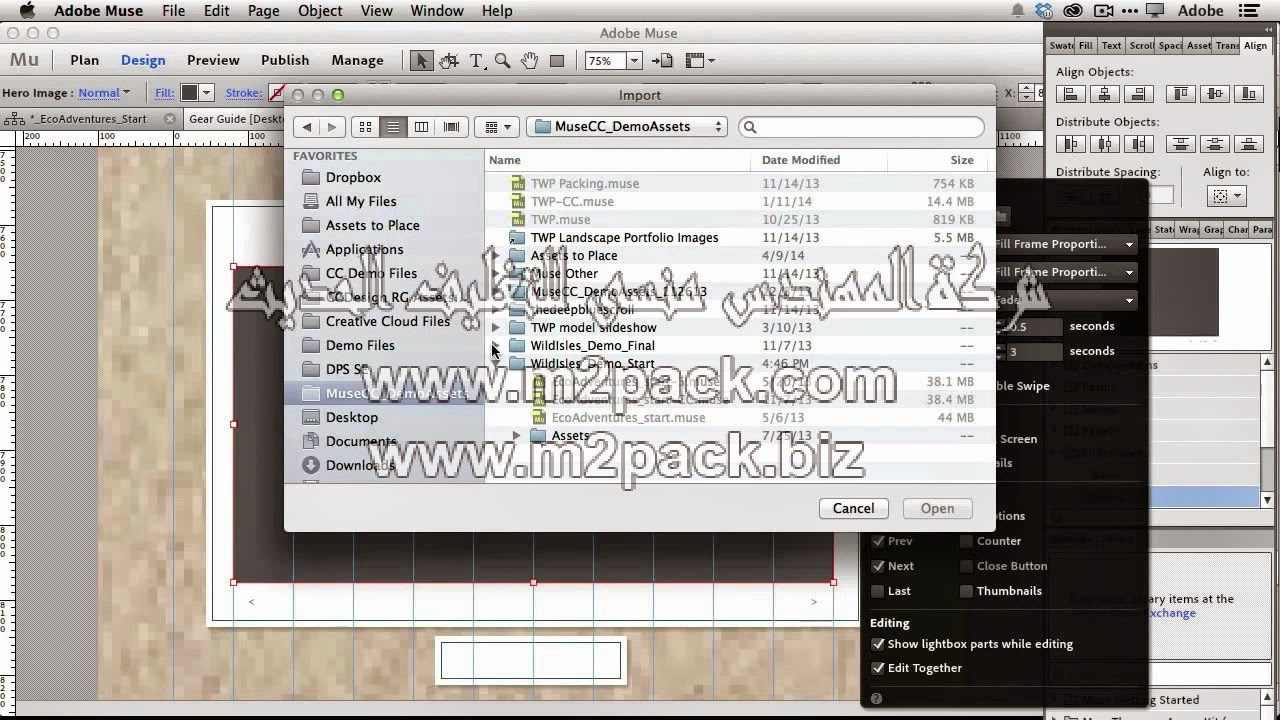Switch to Publish mode
This screenshot has width=1280, height=720.
point(285,60)
